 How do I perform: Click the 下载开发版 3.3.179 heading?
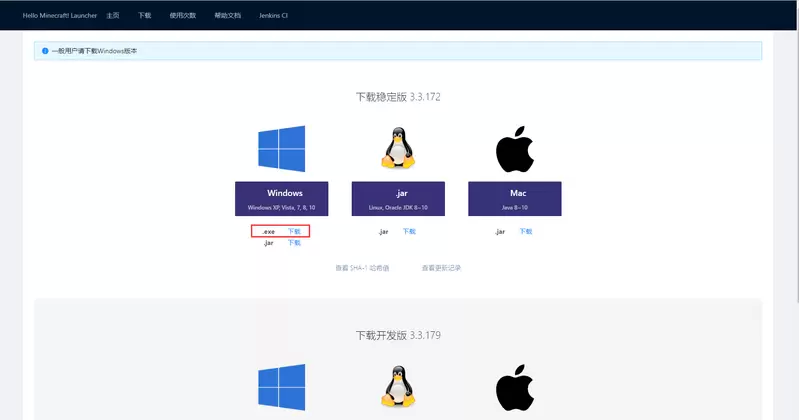[x=398, y=335]
